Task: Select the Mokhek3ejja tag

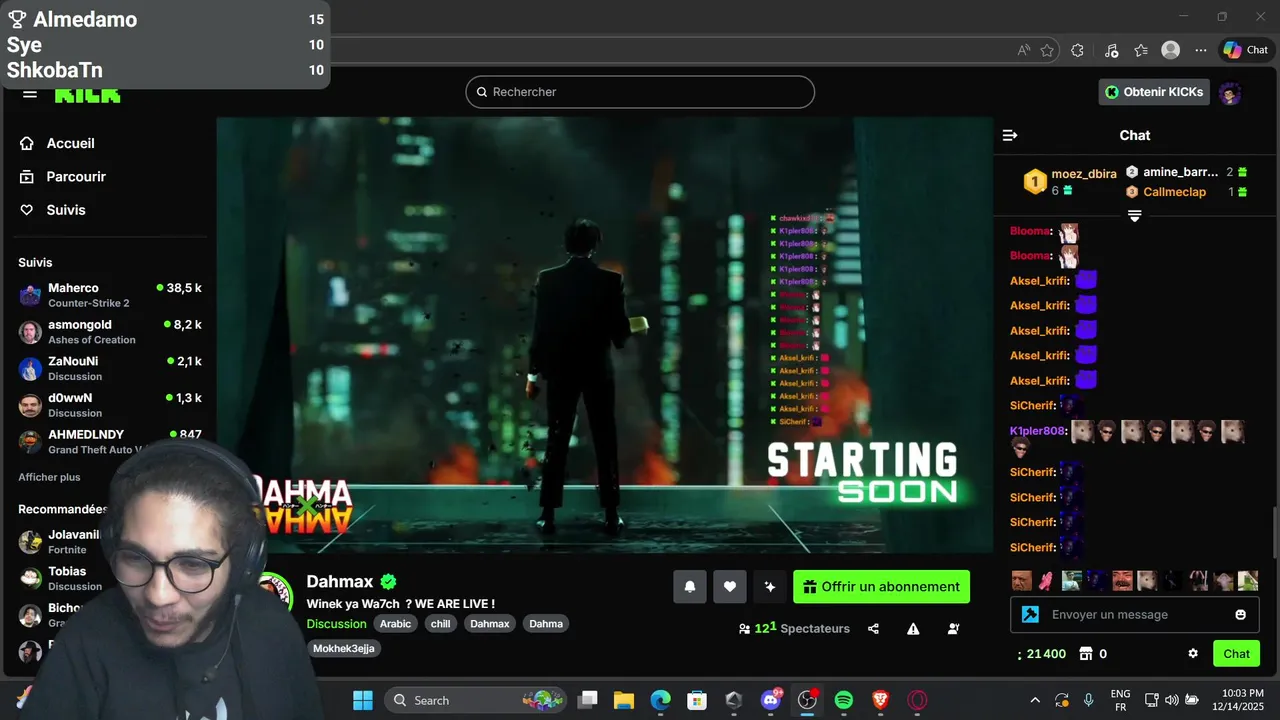Action: tap(344, 649)
